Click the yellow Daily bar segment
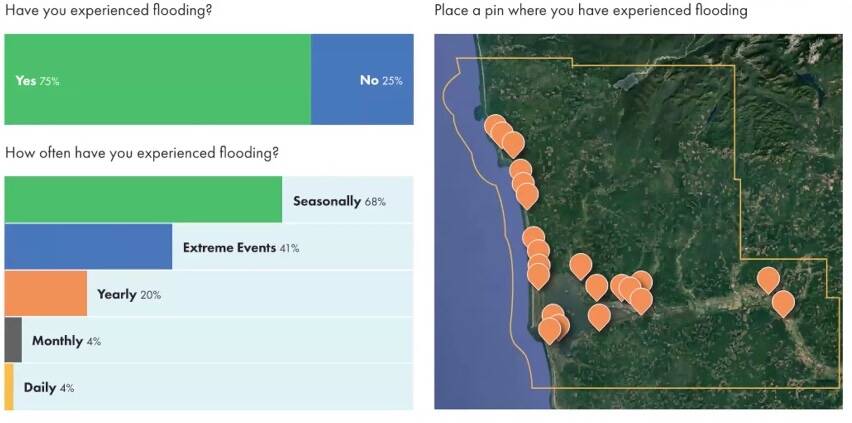Screen dimensions: 852x423 (x=9, y=387)
